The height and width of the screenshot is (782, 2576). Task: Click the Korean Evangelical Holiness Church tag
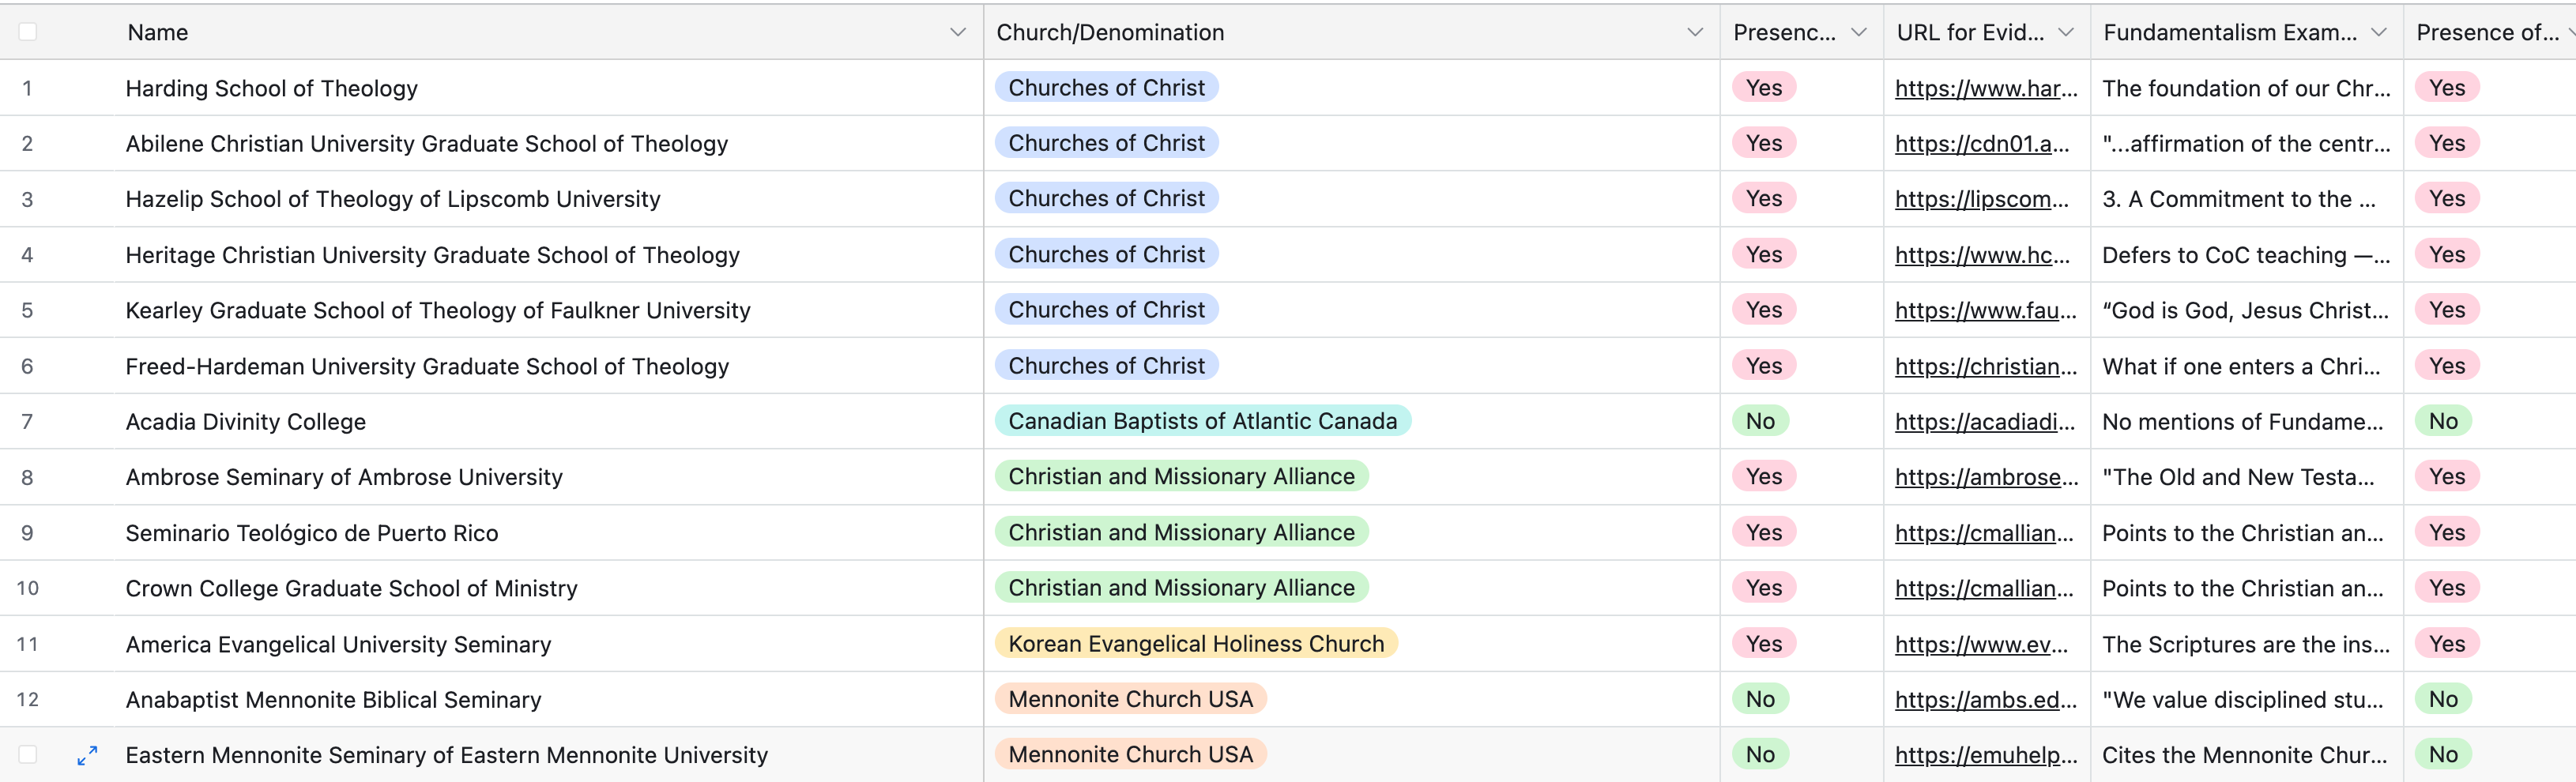click(1196, 643)
